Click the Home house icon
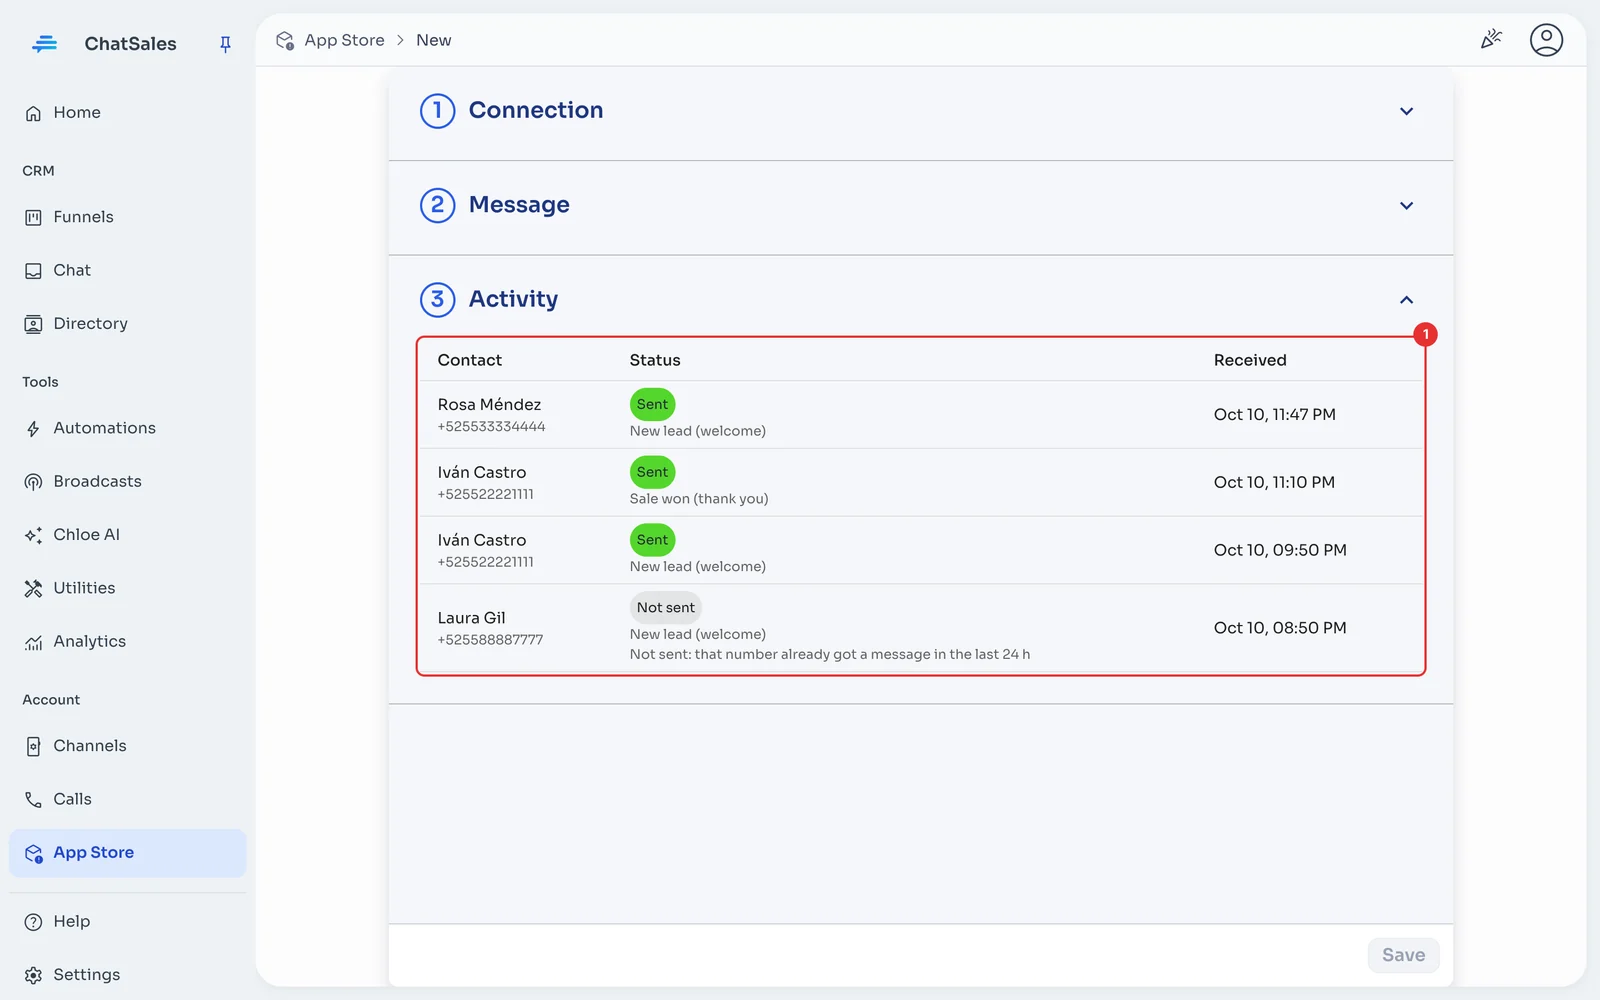 click(x=33, y=113)
